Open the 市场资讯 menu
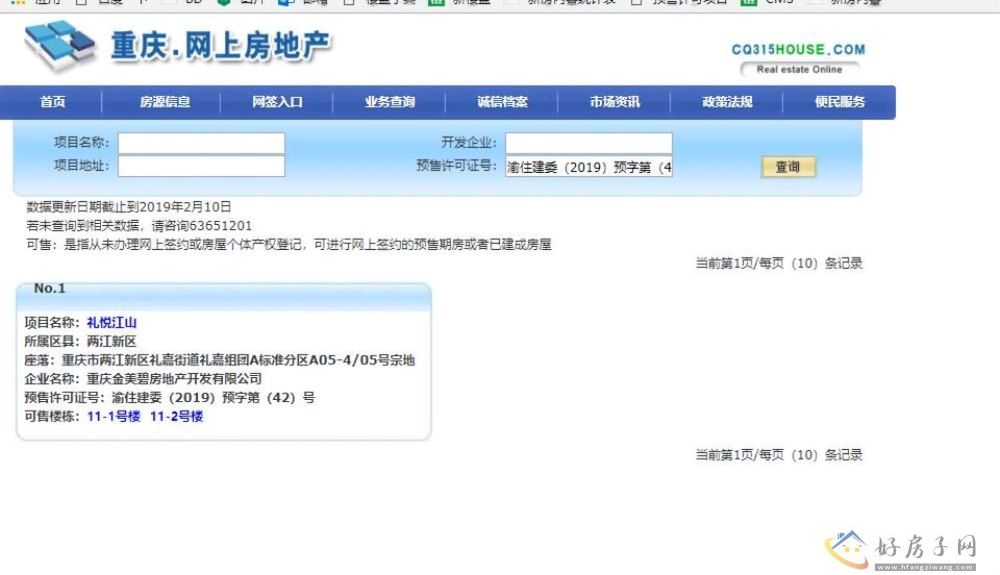This screenshot has width=1000, height=575. coord(614,102)
